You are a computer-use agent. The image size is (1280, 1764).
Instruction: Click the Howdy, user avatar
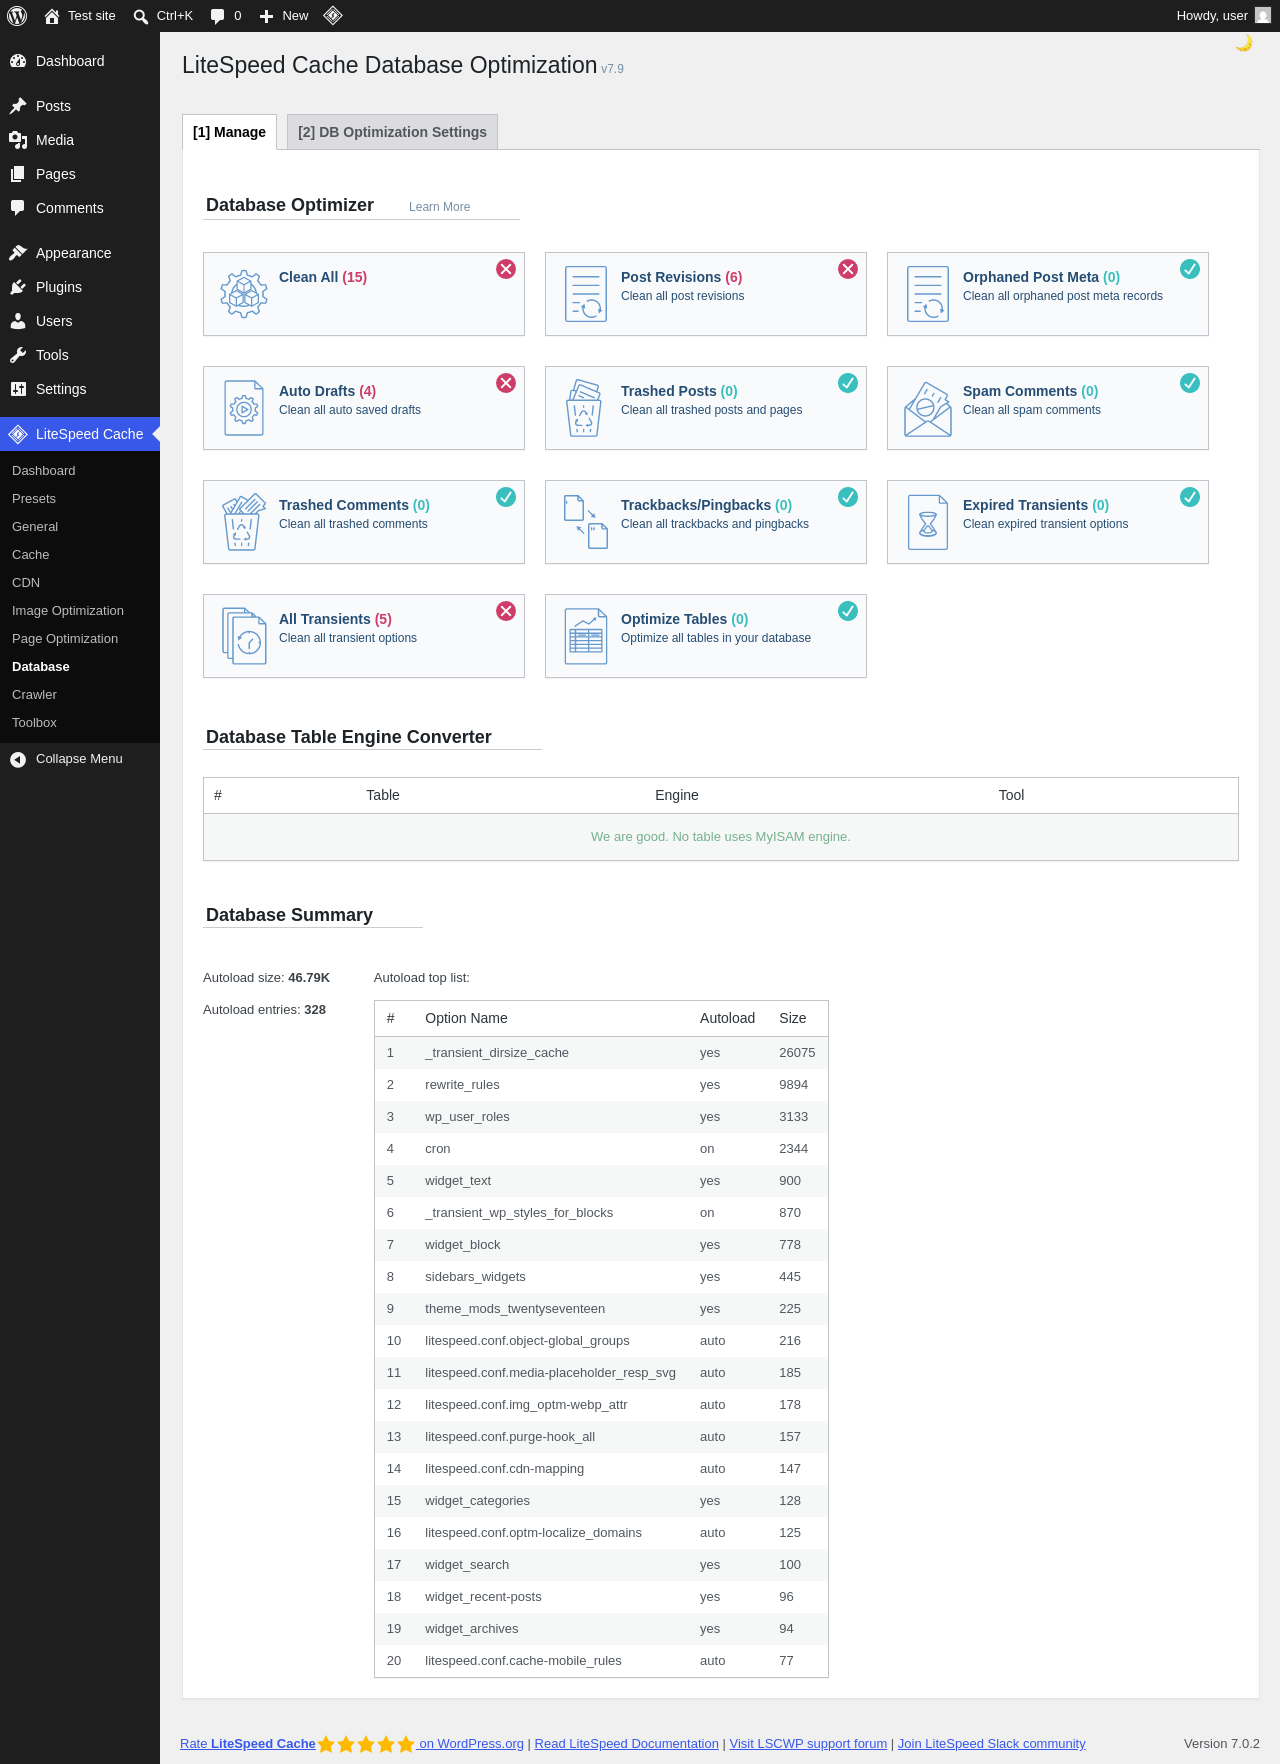(1263, 15)
